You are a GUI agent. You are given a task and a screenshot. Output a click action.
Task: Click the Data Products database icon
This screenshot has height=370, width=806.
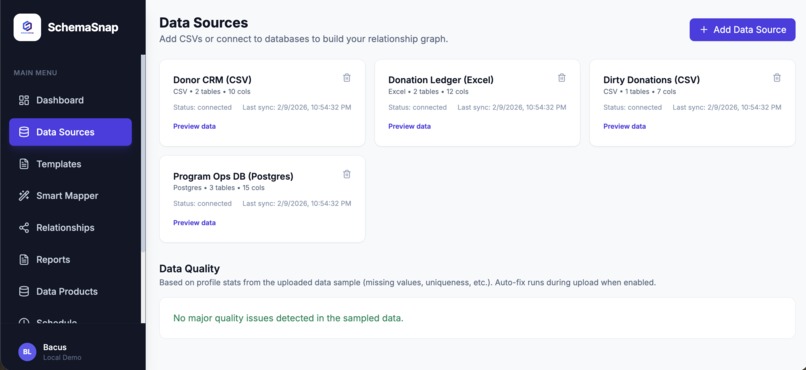tap(24, 291)
